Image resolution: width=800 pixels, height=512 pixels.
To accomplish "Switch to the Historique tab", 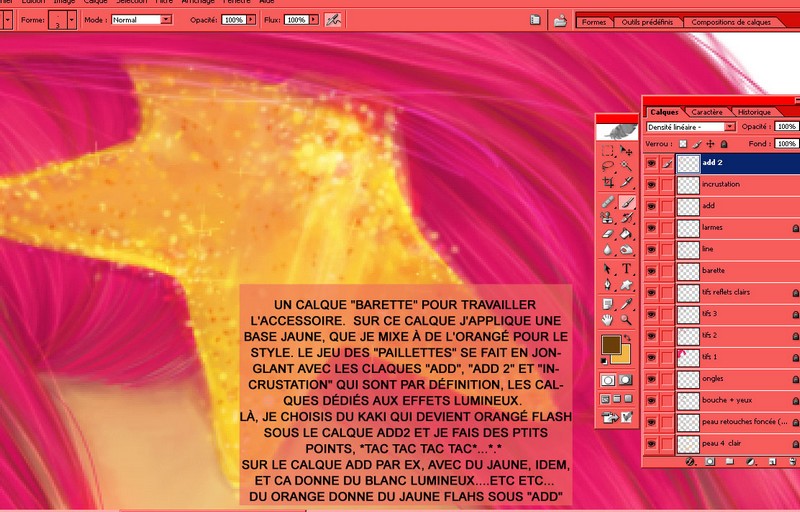I will point(754,112).
